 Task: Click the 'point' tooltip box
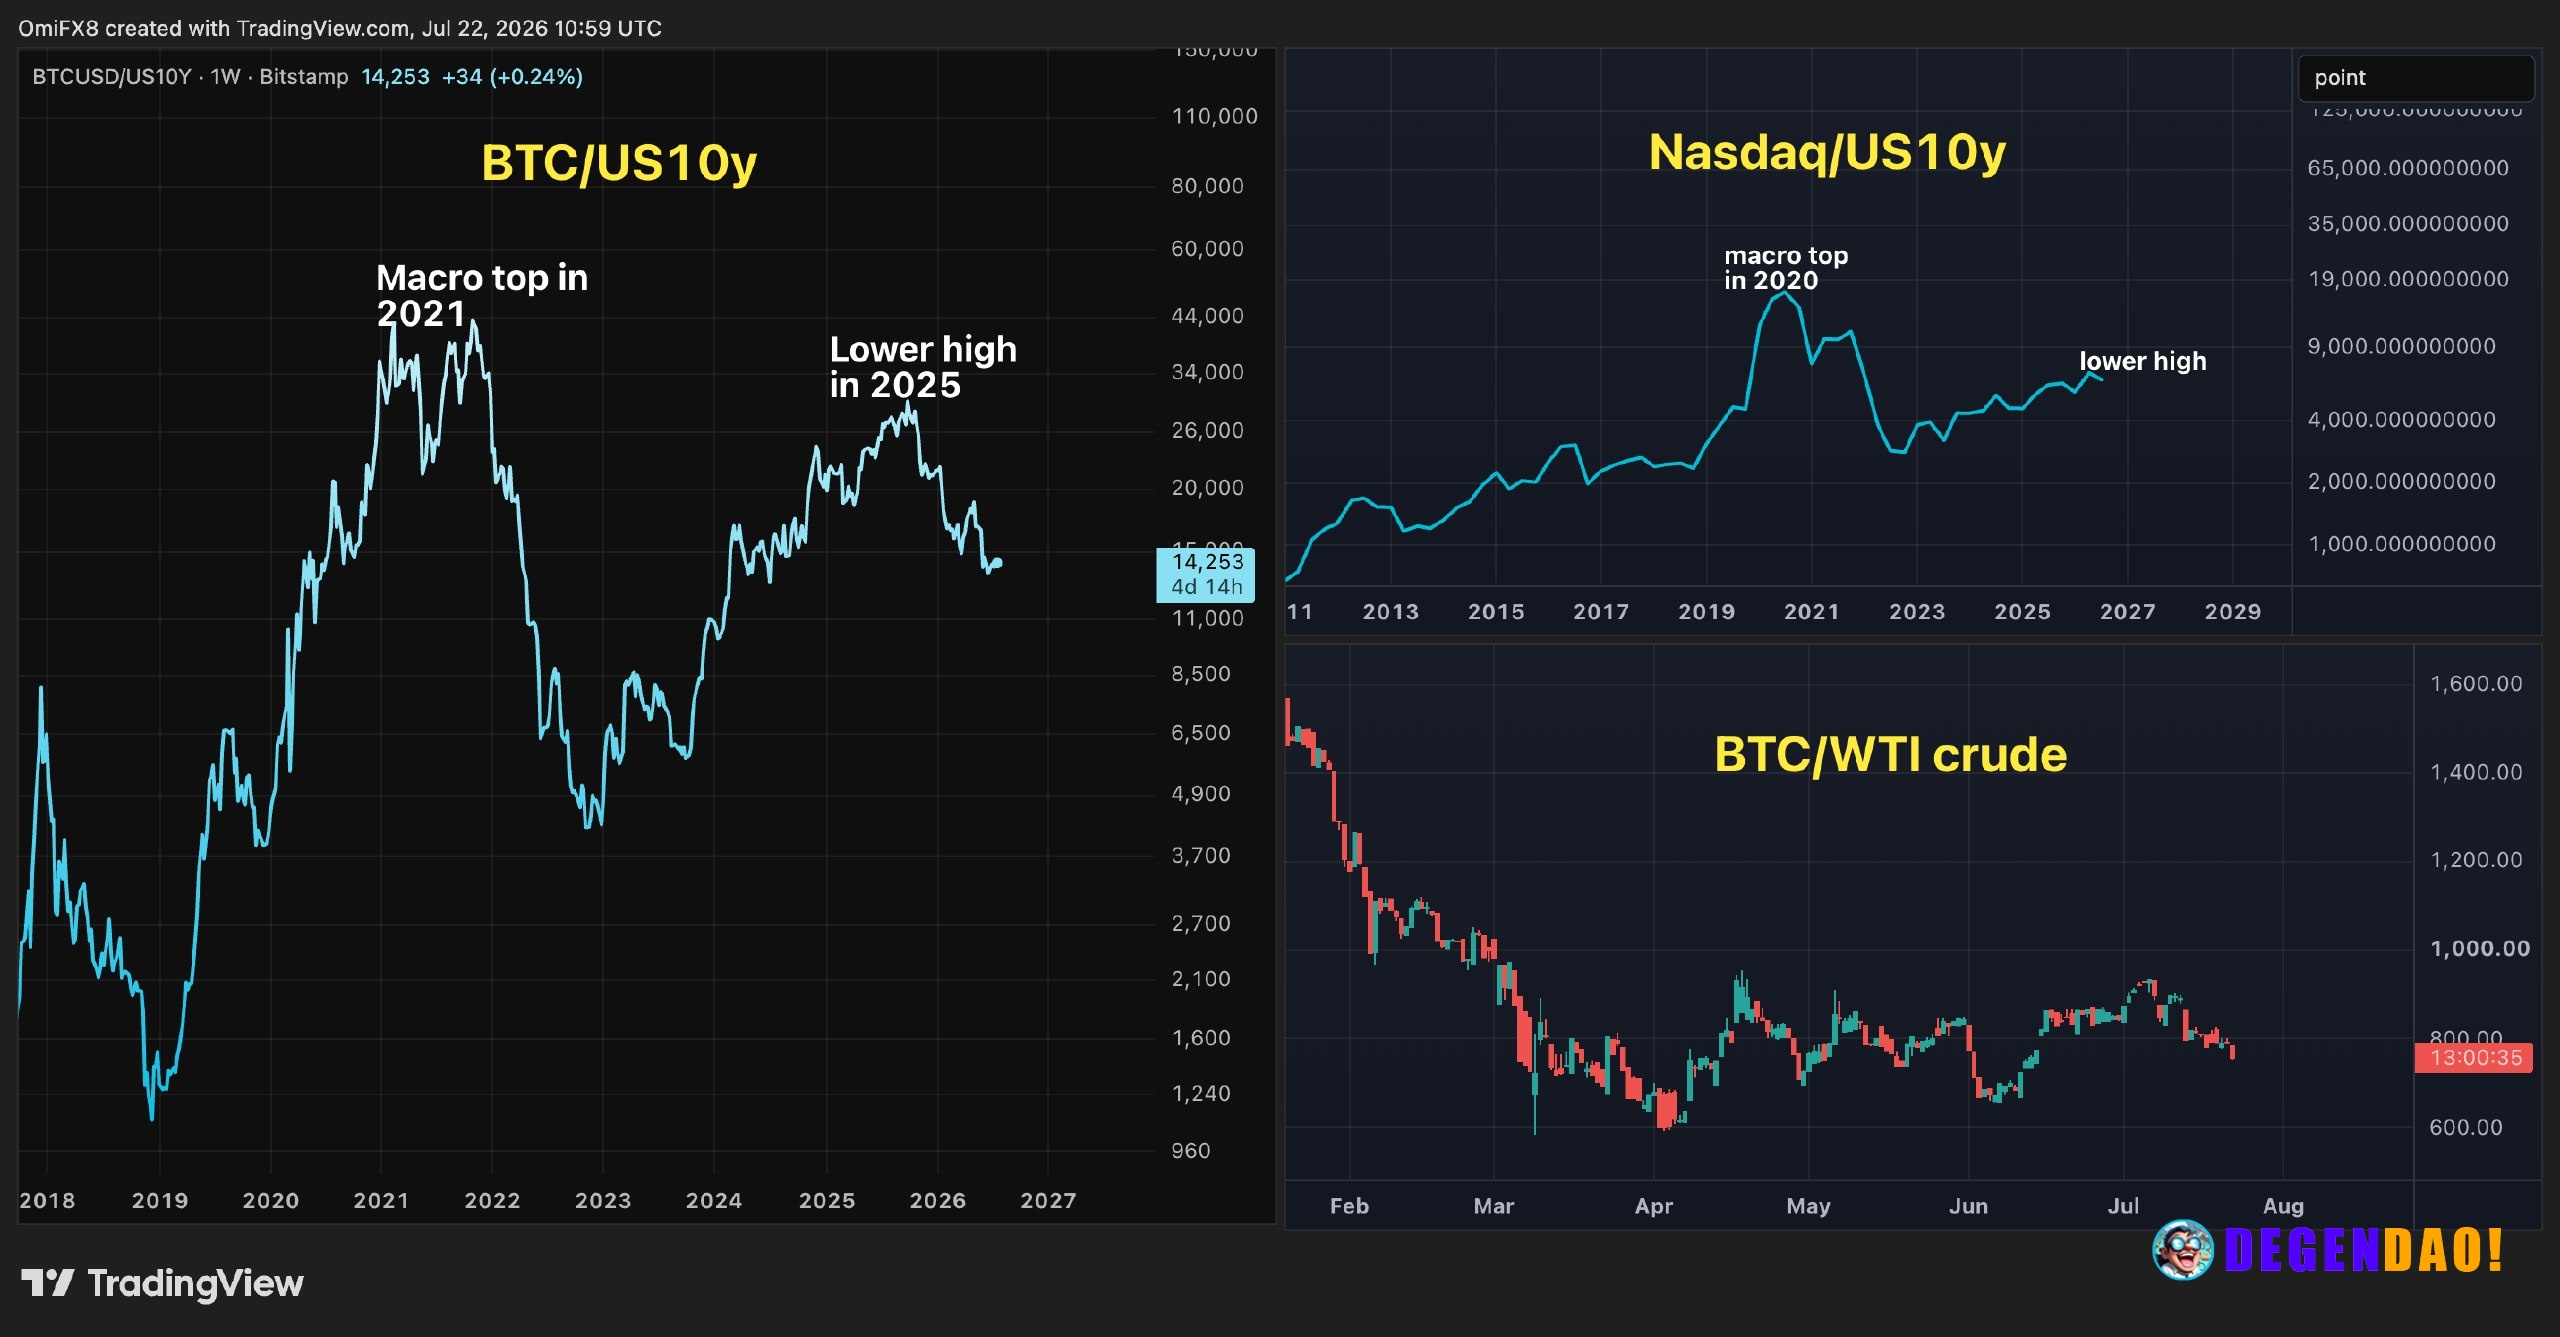tap(2415, 78)
